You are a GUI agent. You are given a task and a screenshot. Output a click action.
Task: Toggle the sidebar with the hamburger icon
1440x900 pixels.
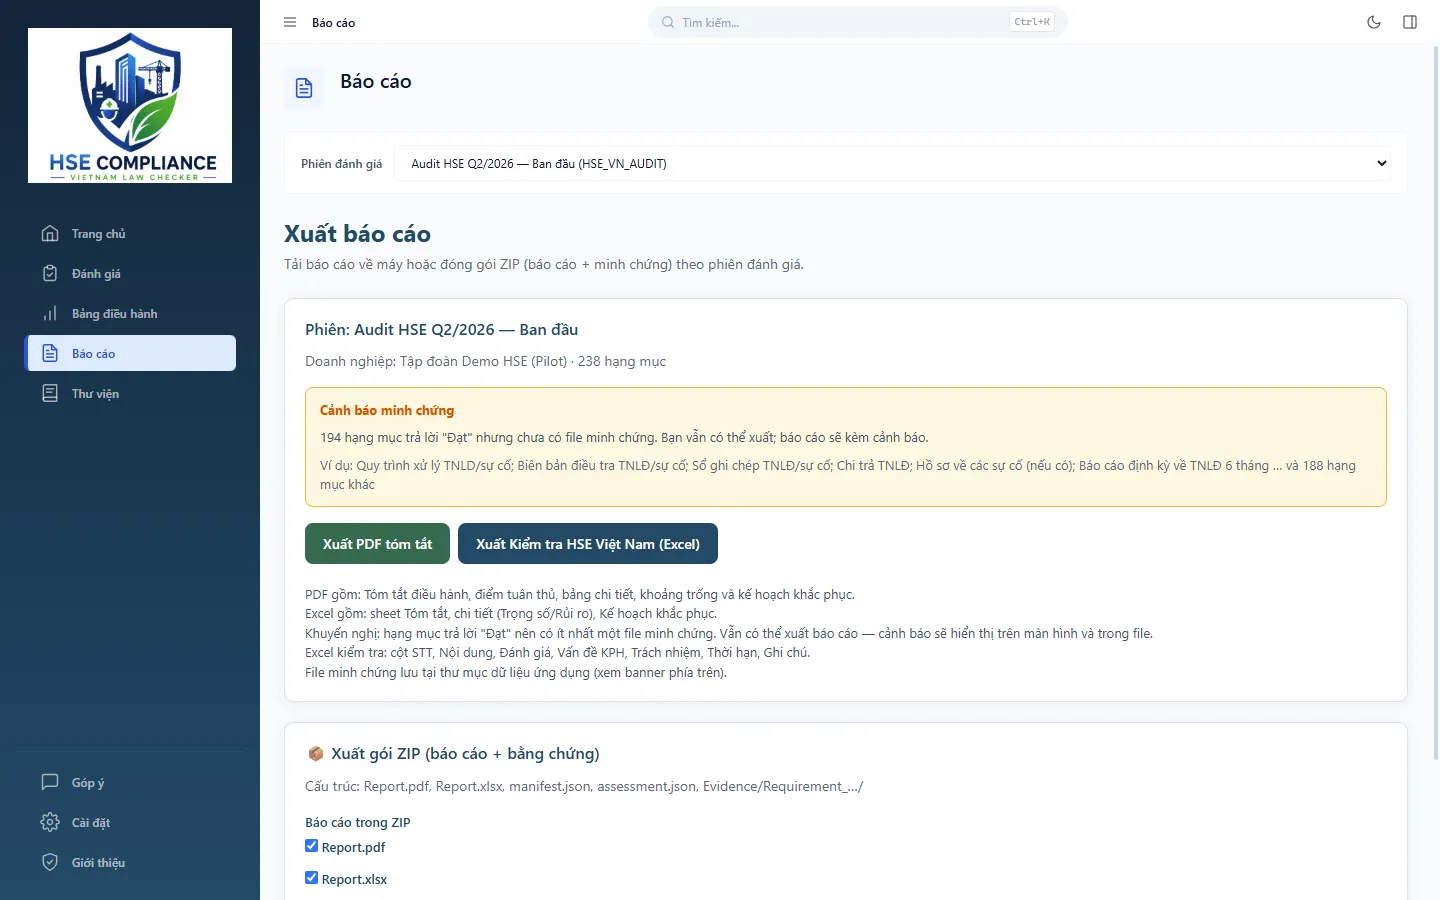tap(290, 22)
